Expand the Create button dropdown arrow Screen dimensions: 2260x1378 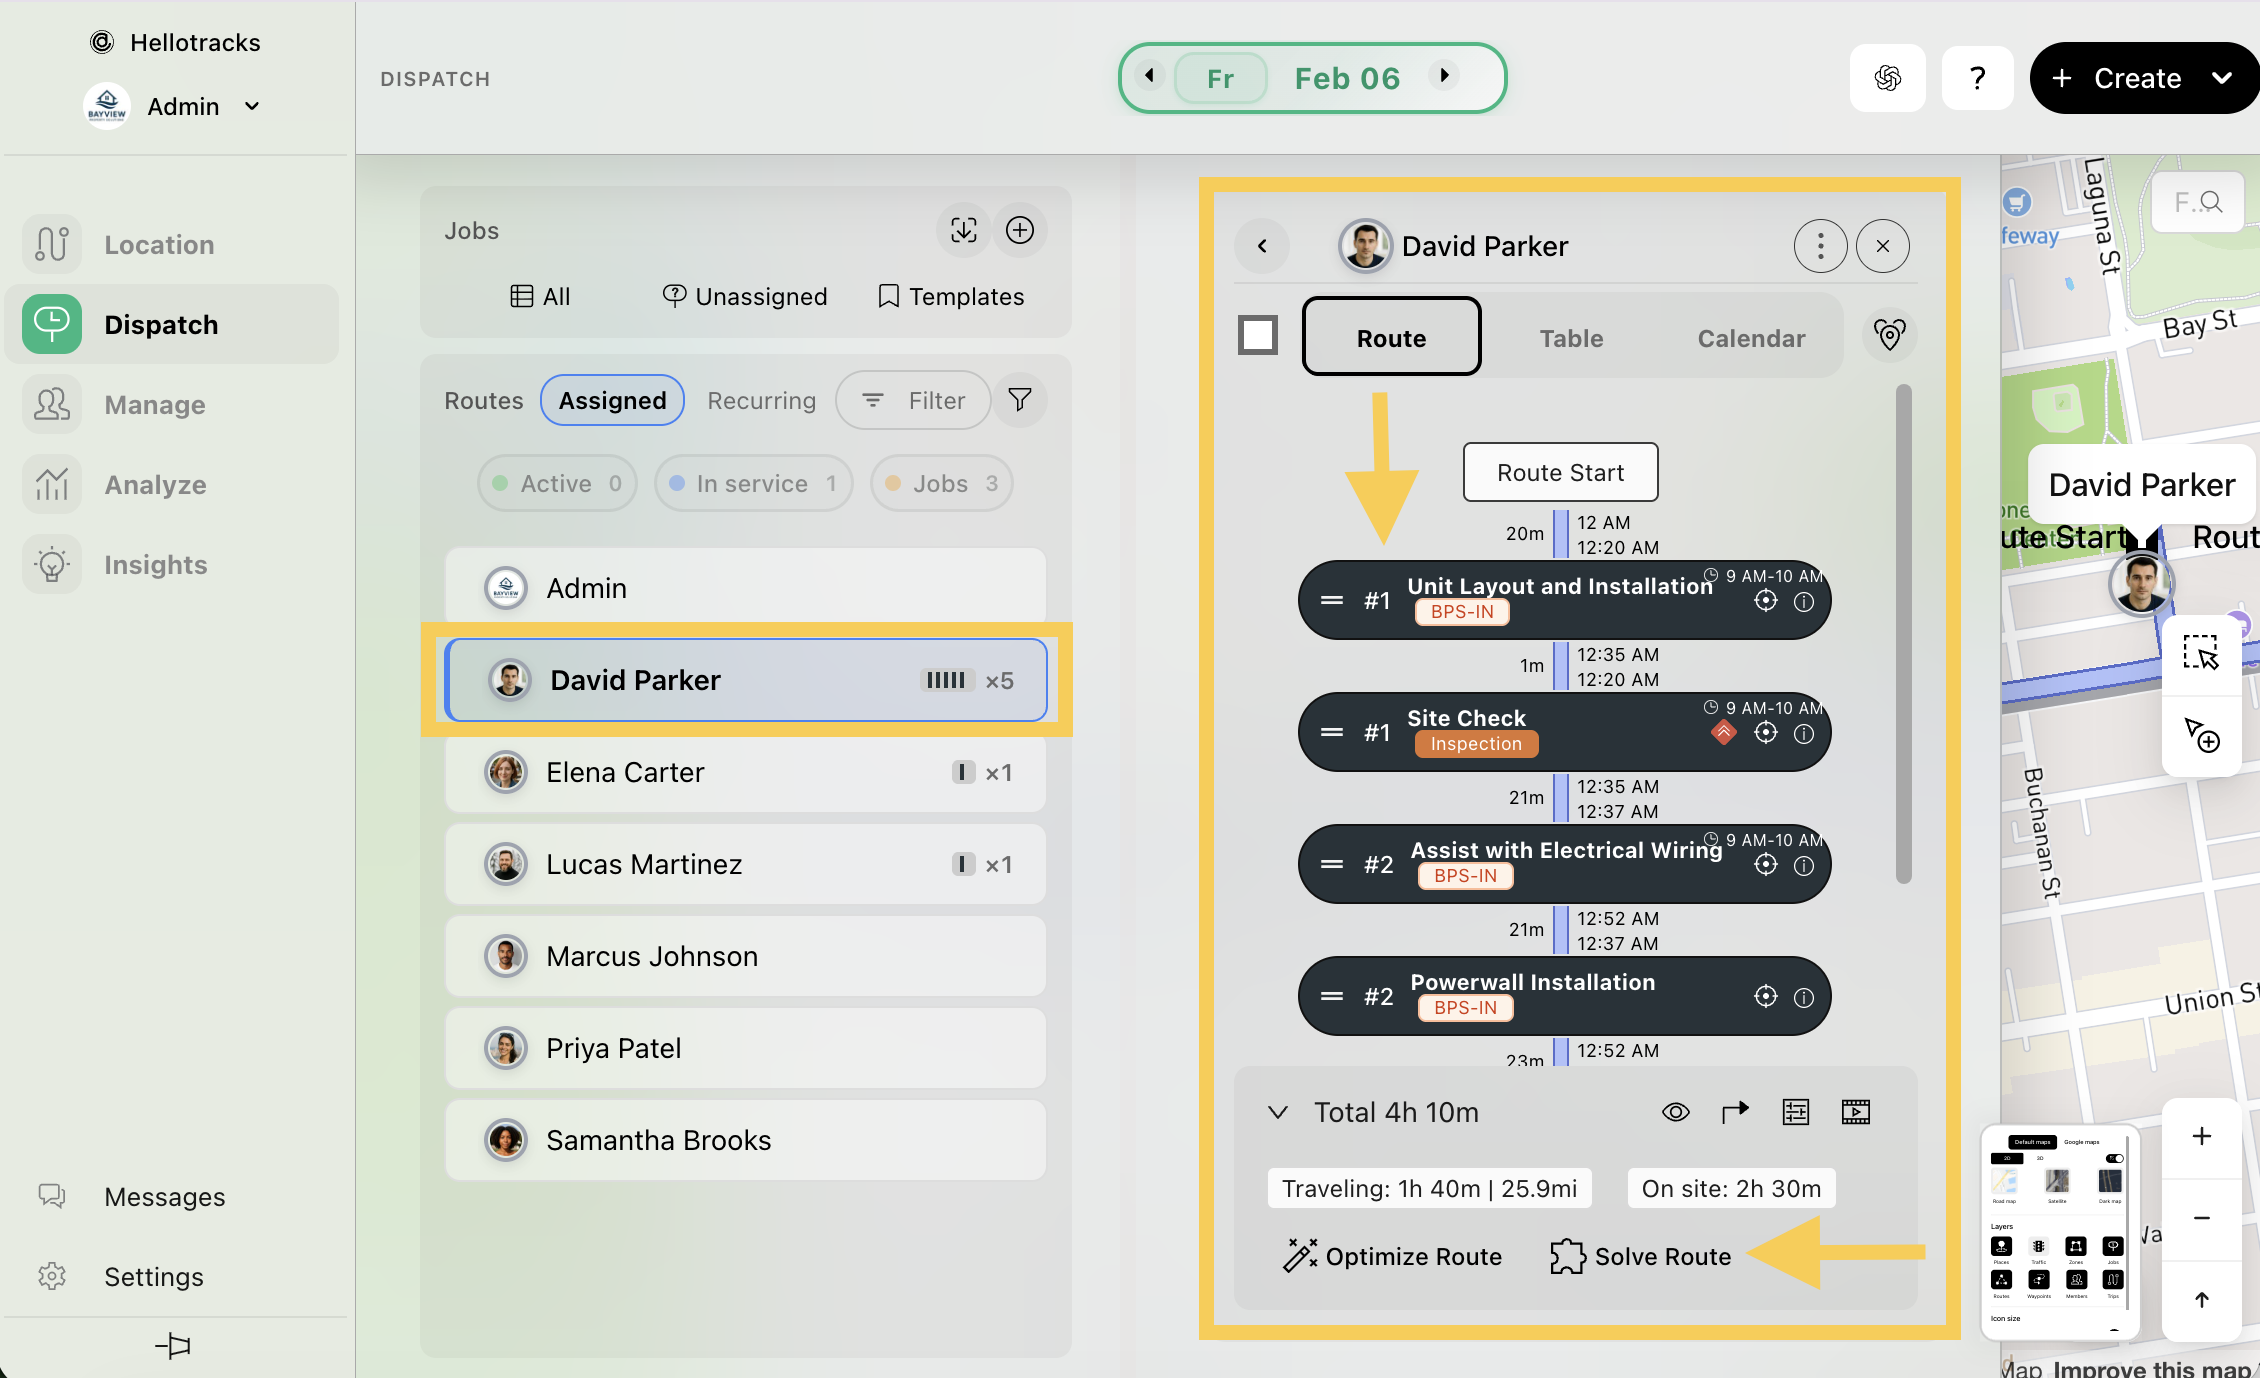point(2221,78)
